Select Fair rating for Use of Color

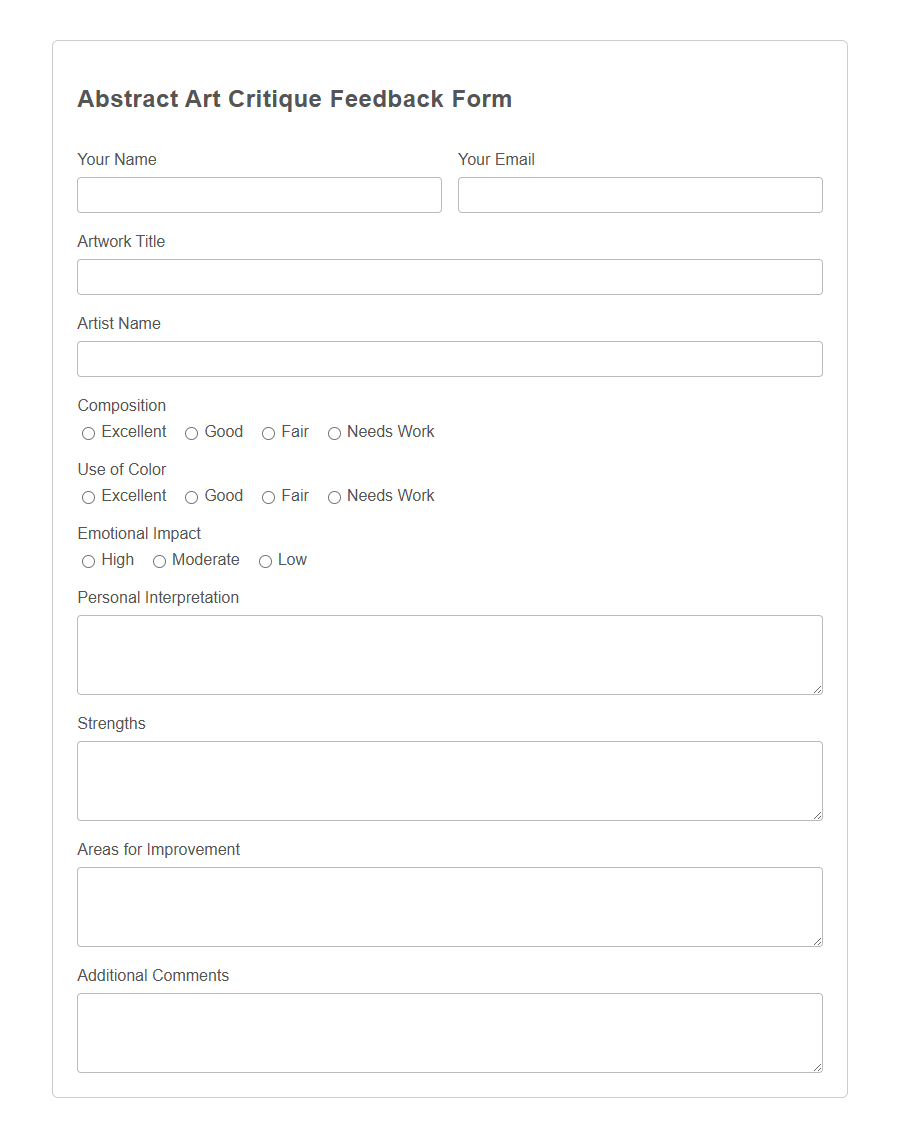(x=268, y=497)
